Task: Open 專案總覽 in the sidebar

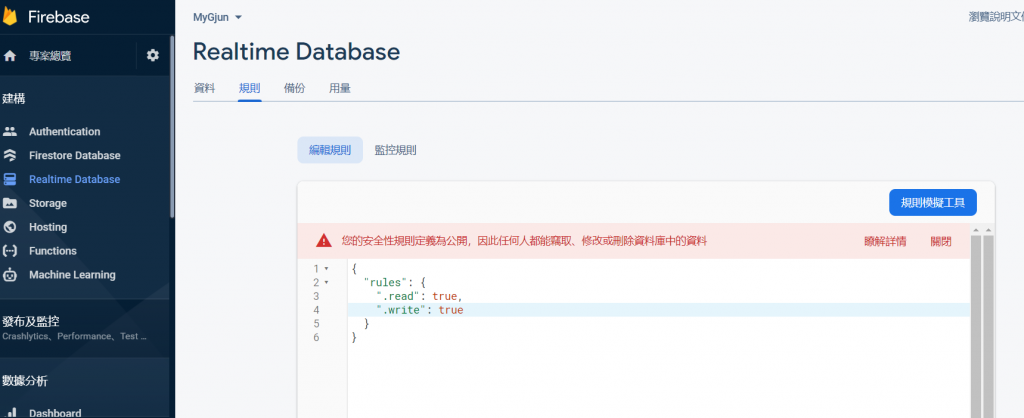Action: pyautogui.click(x=50, y=56)
